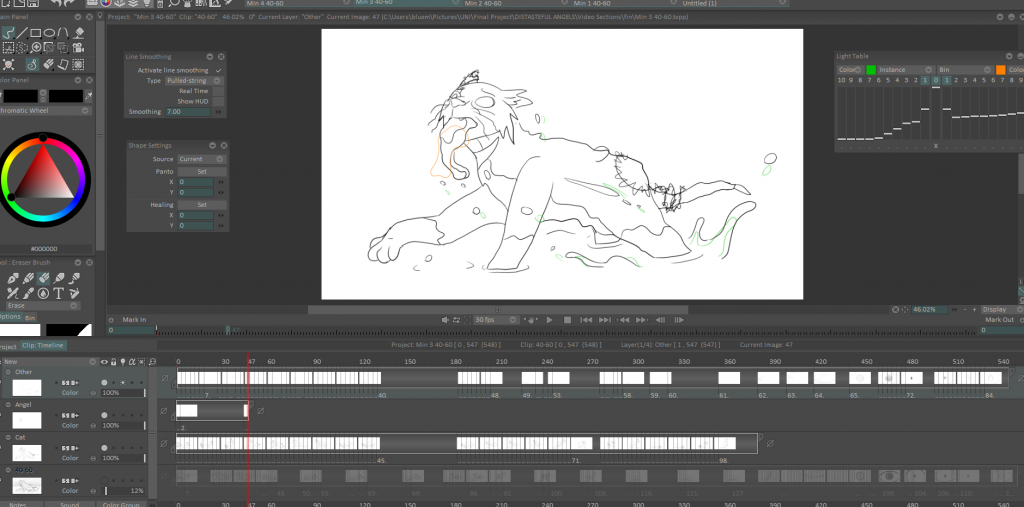
Task: Adjust the 40-60 layer opacity slider at 12%
Action: (125, 491)
